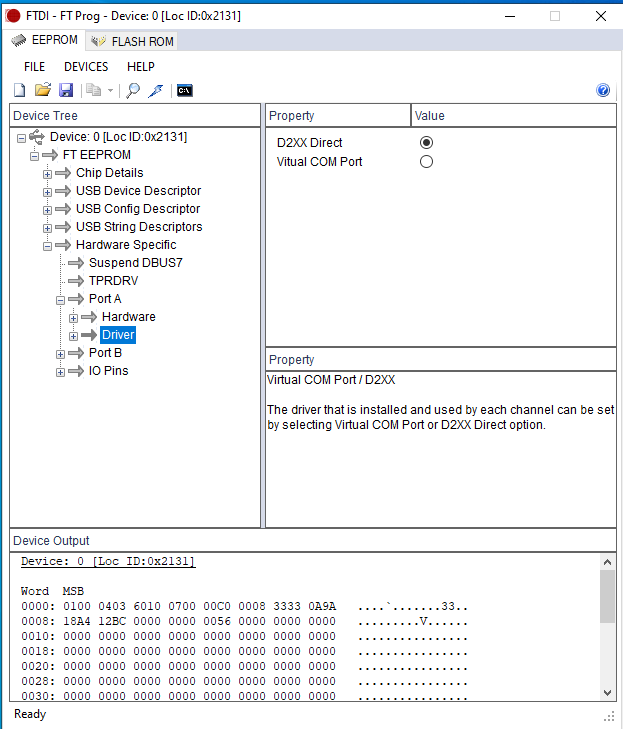
Task: Select the D2XX Direct radio button
Action: (426, 143)
